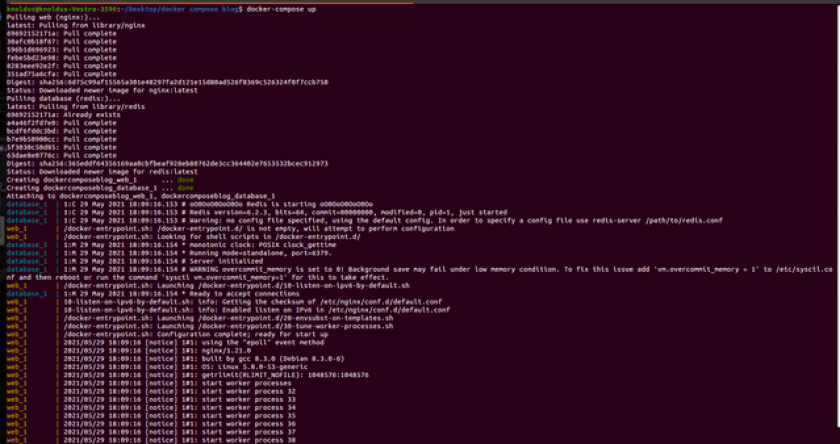Click the 'built by gcc 8.3.0' line
Image resolution: width=840 pixels, height=444 pixels.
click(x=175, y=359)
